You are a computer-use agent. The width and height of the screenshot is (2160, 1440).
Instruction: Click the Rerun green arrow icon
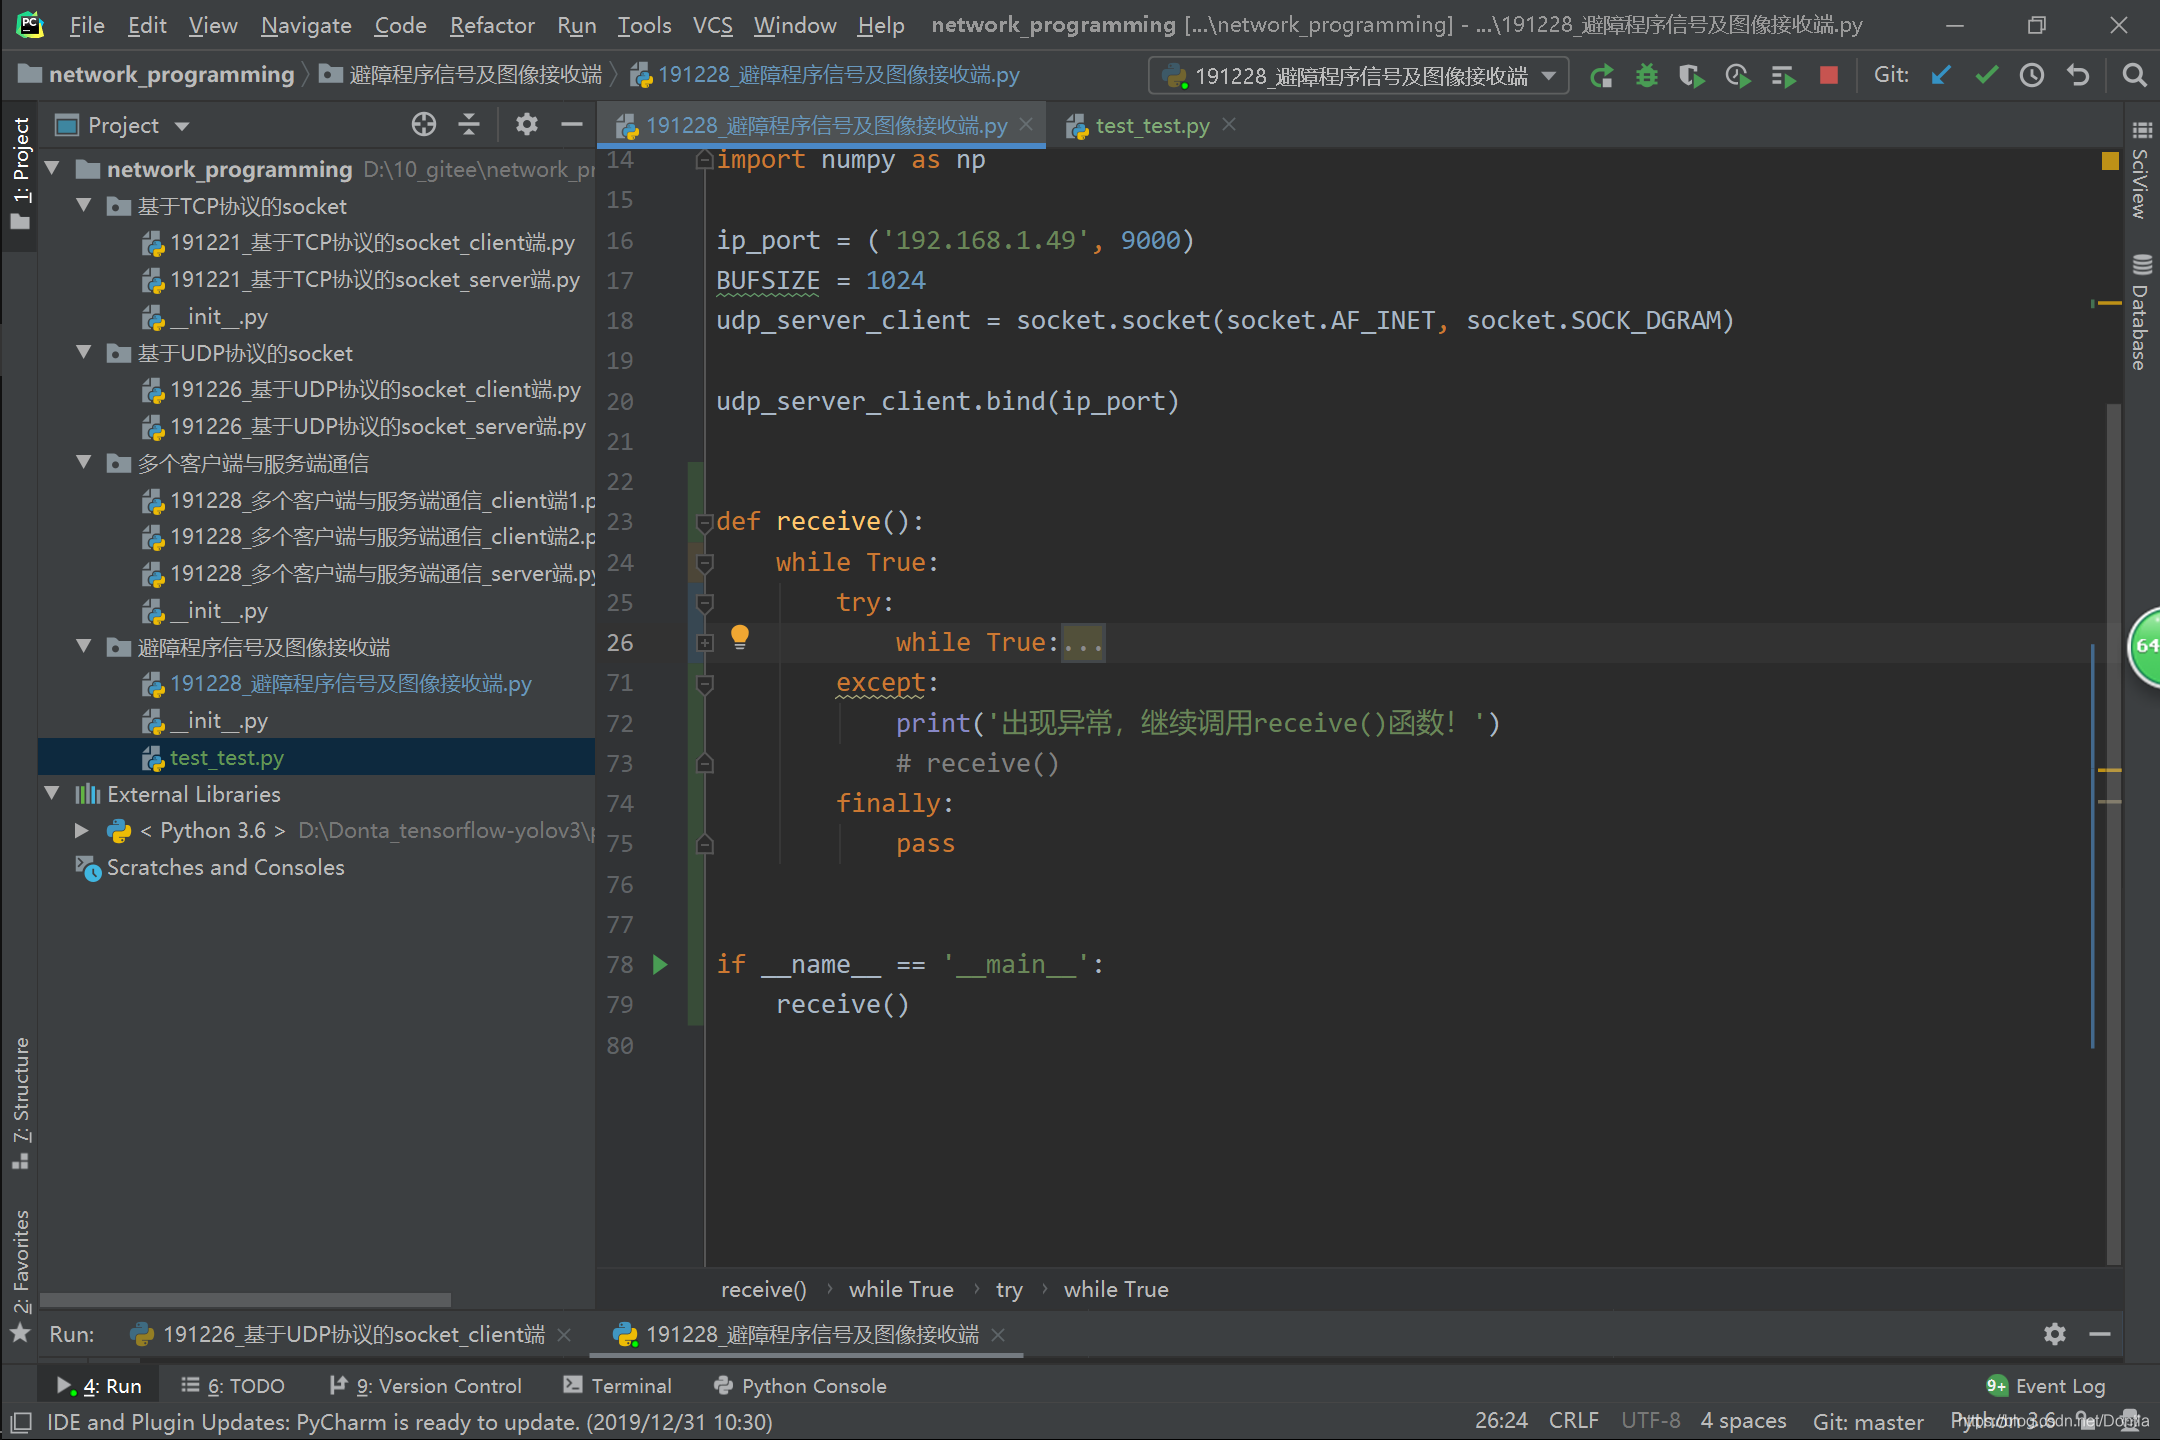[1601, 76]
